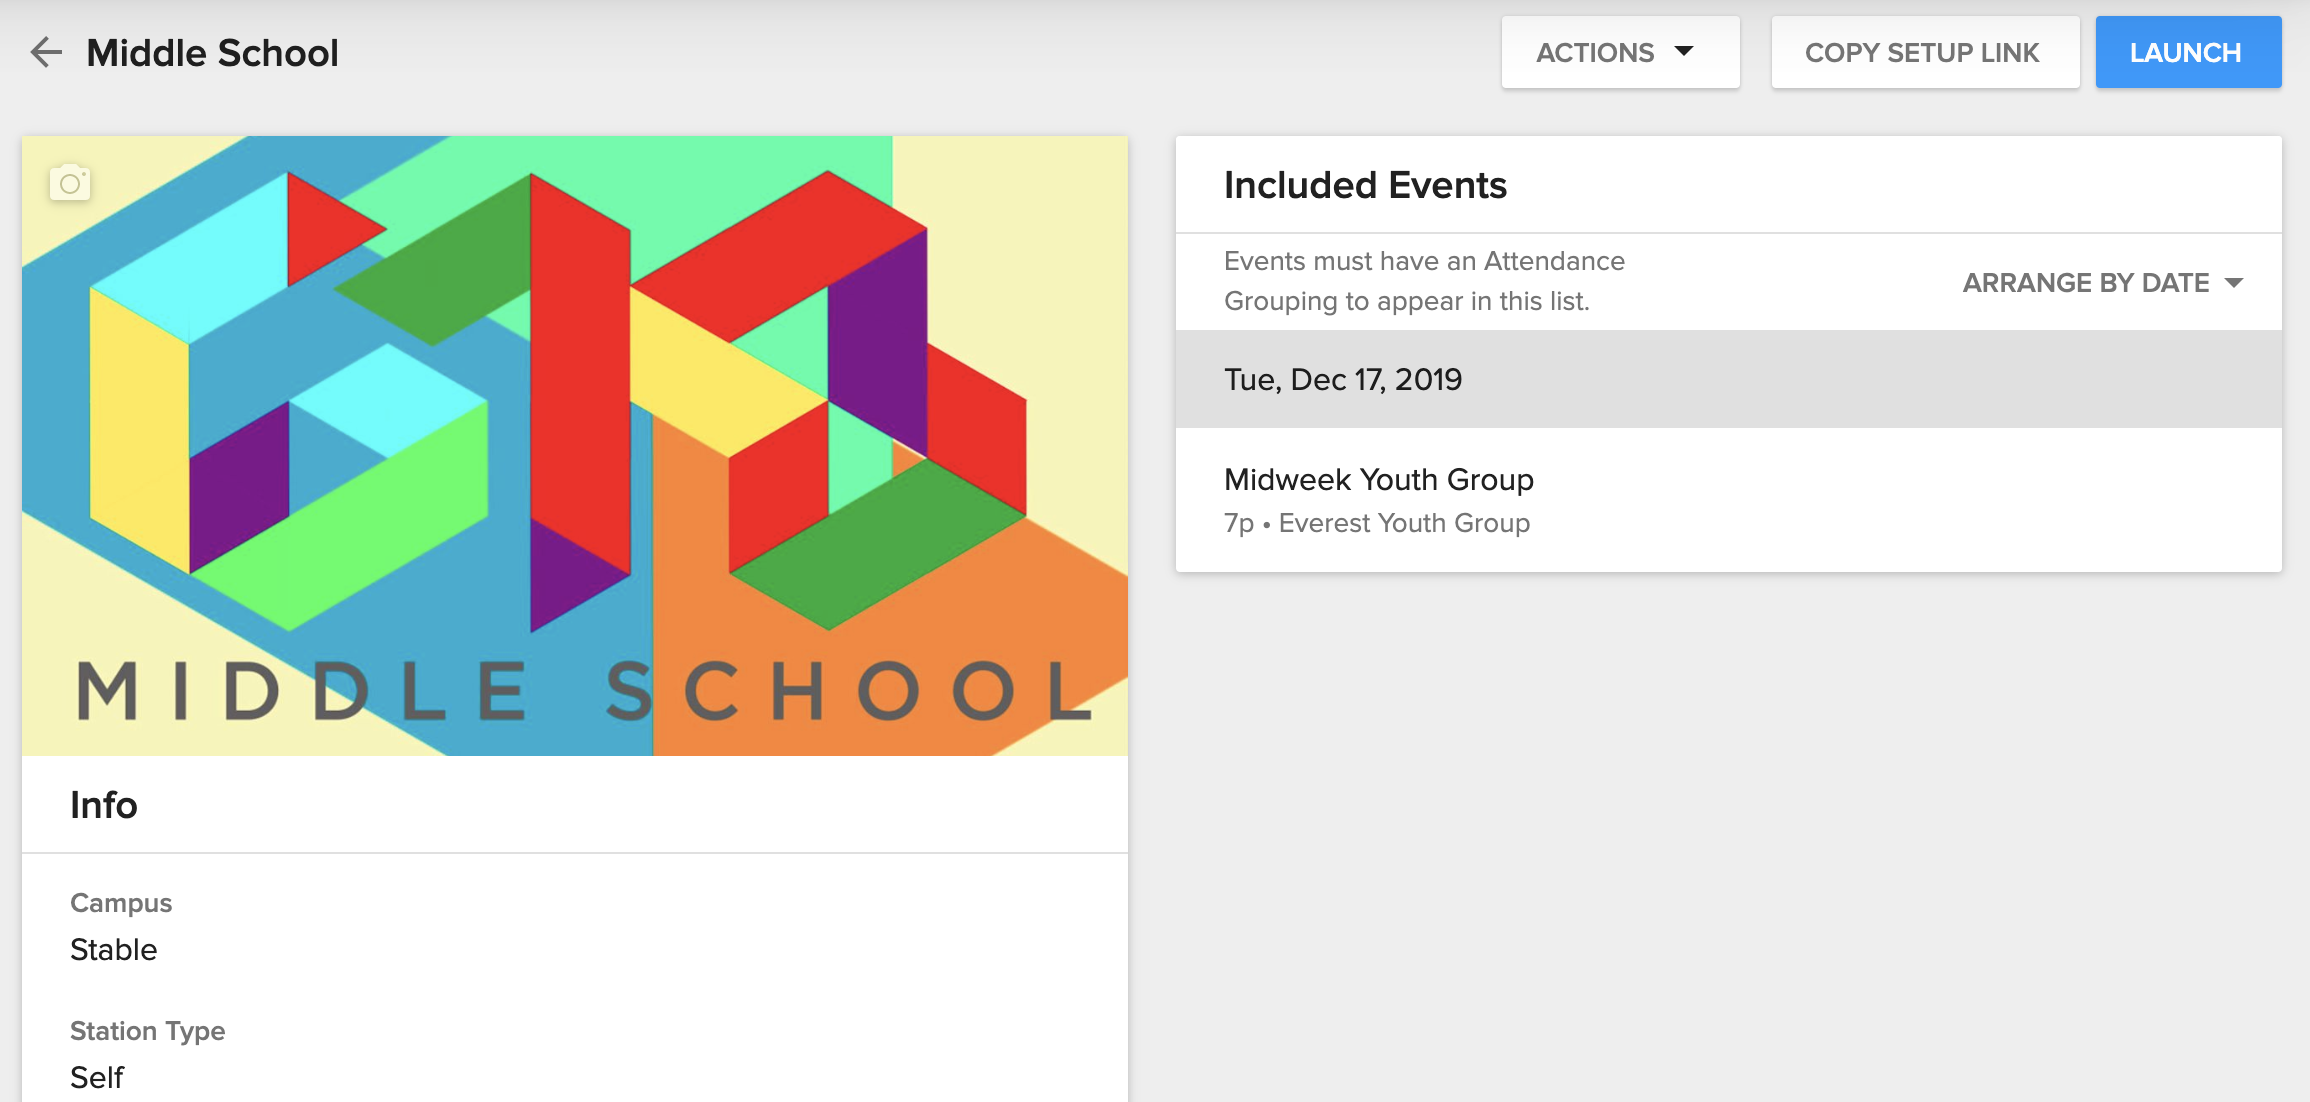
Task: Click the Actions button caret arrow
Action: [x=1684, y=51]
